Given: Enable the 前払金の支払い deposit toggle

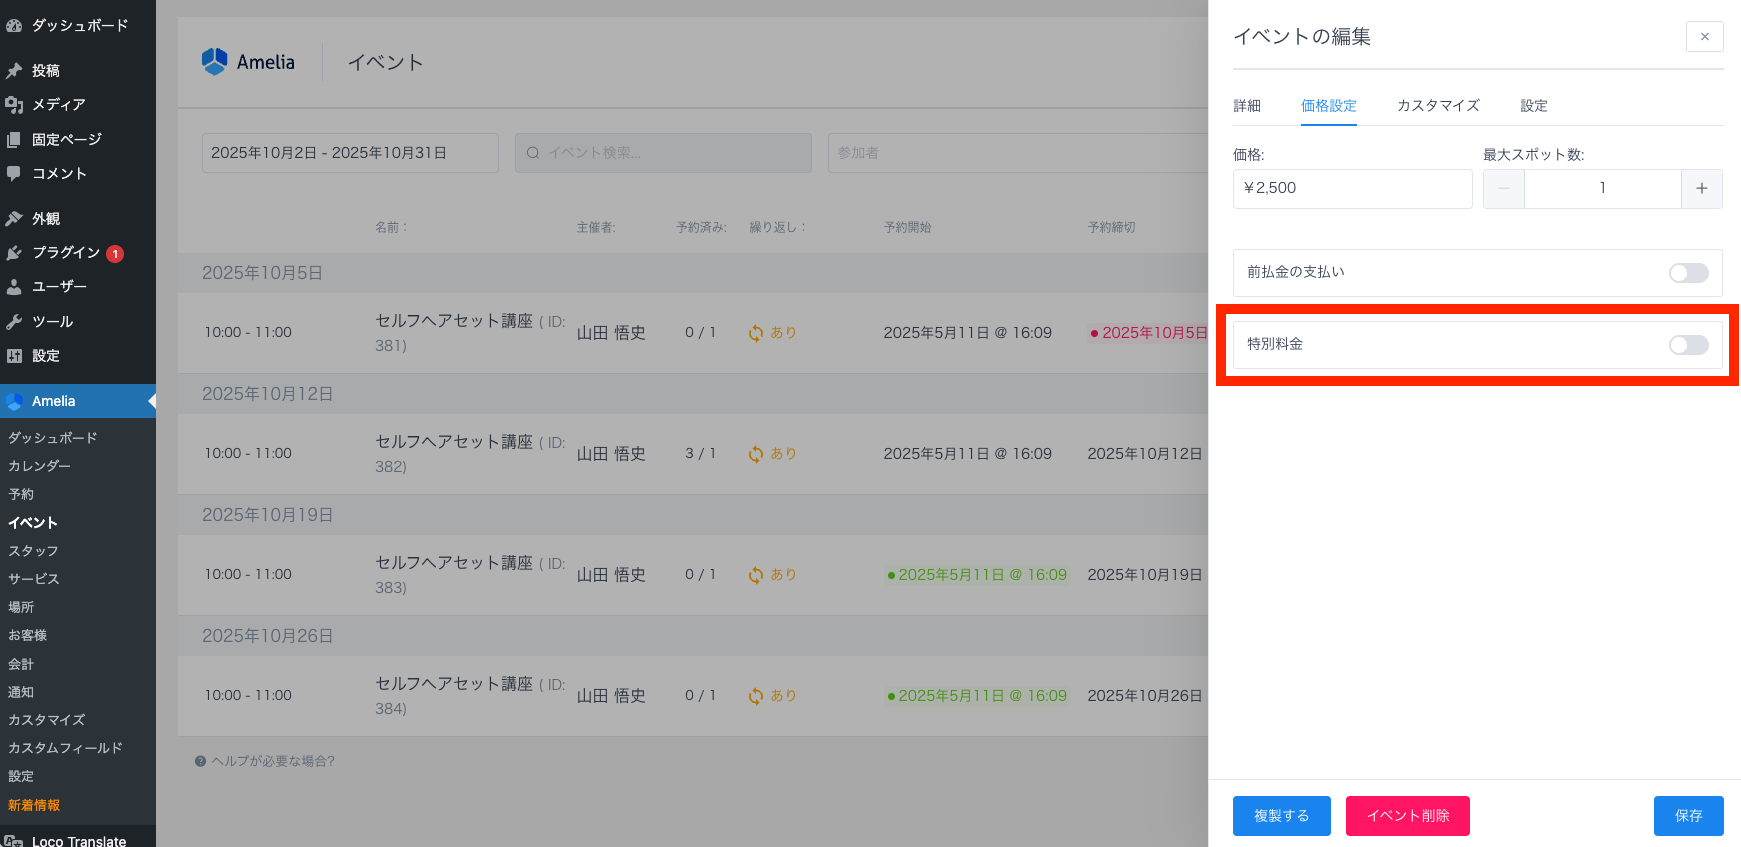Looking at the screenshot, I should (1688, 273).
